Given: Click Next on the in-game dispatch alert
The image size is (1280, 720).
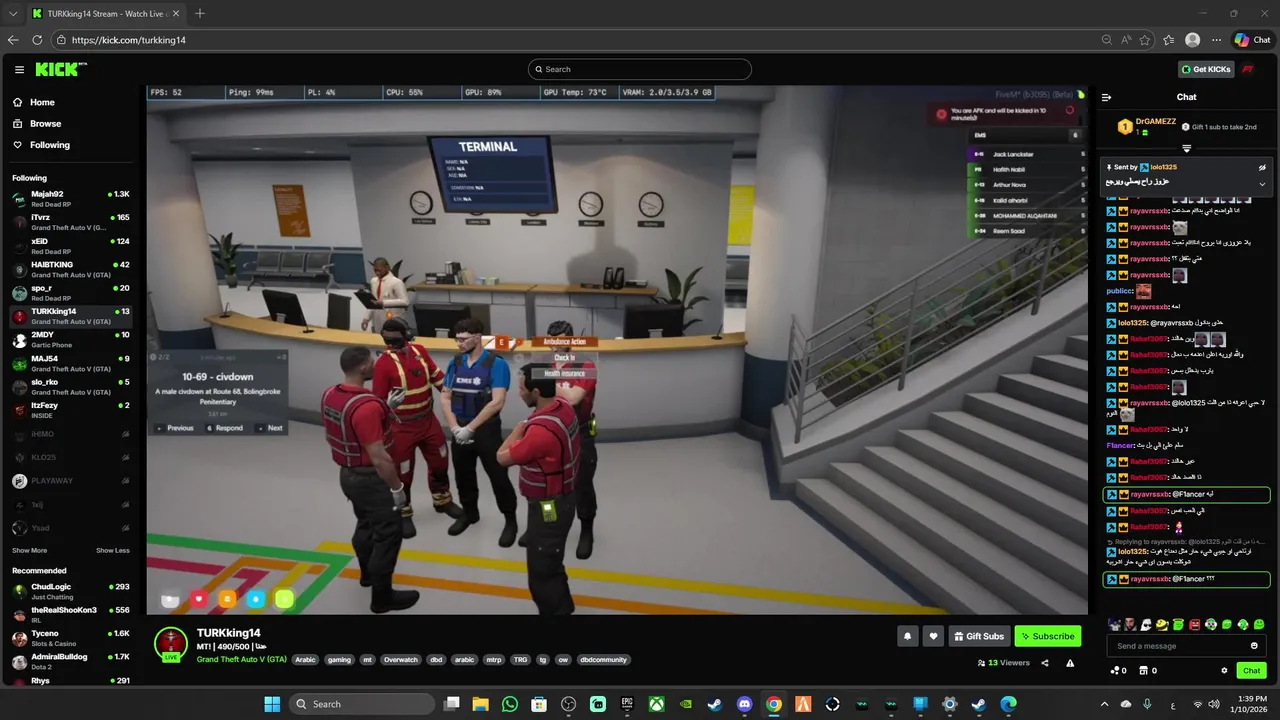Looking at the screenshot, I should coord(271,428).
